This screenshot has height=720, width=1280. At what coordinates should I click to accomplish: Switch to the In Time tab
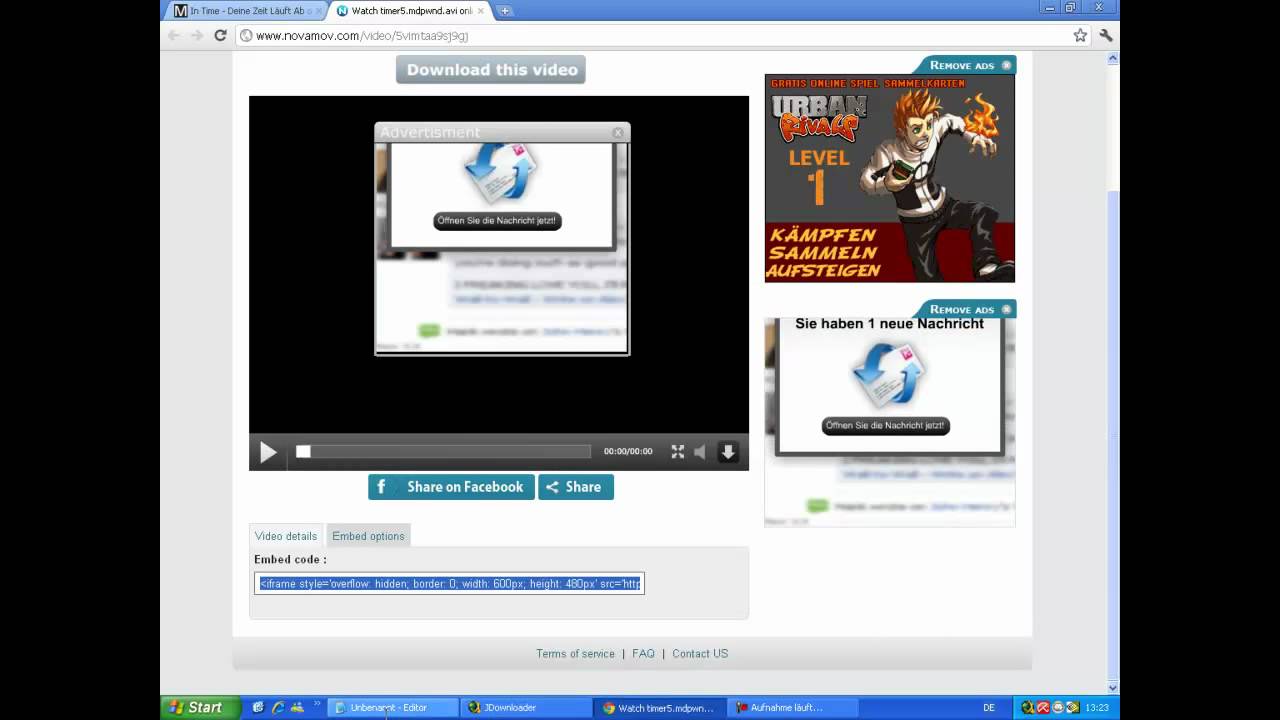[247, 11]
